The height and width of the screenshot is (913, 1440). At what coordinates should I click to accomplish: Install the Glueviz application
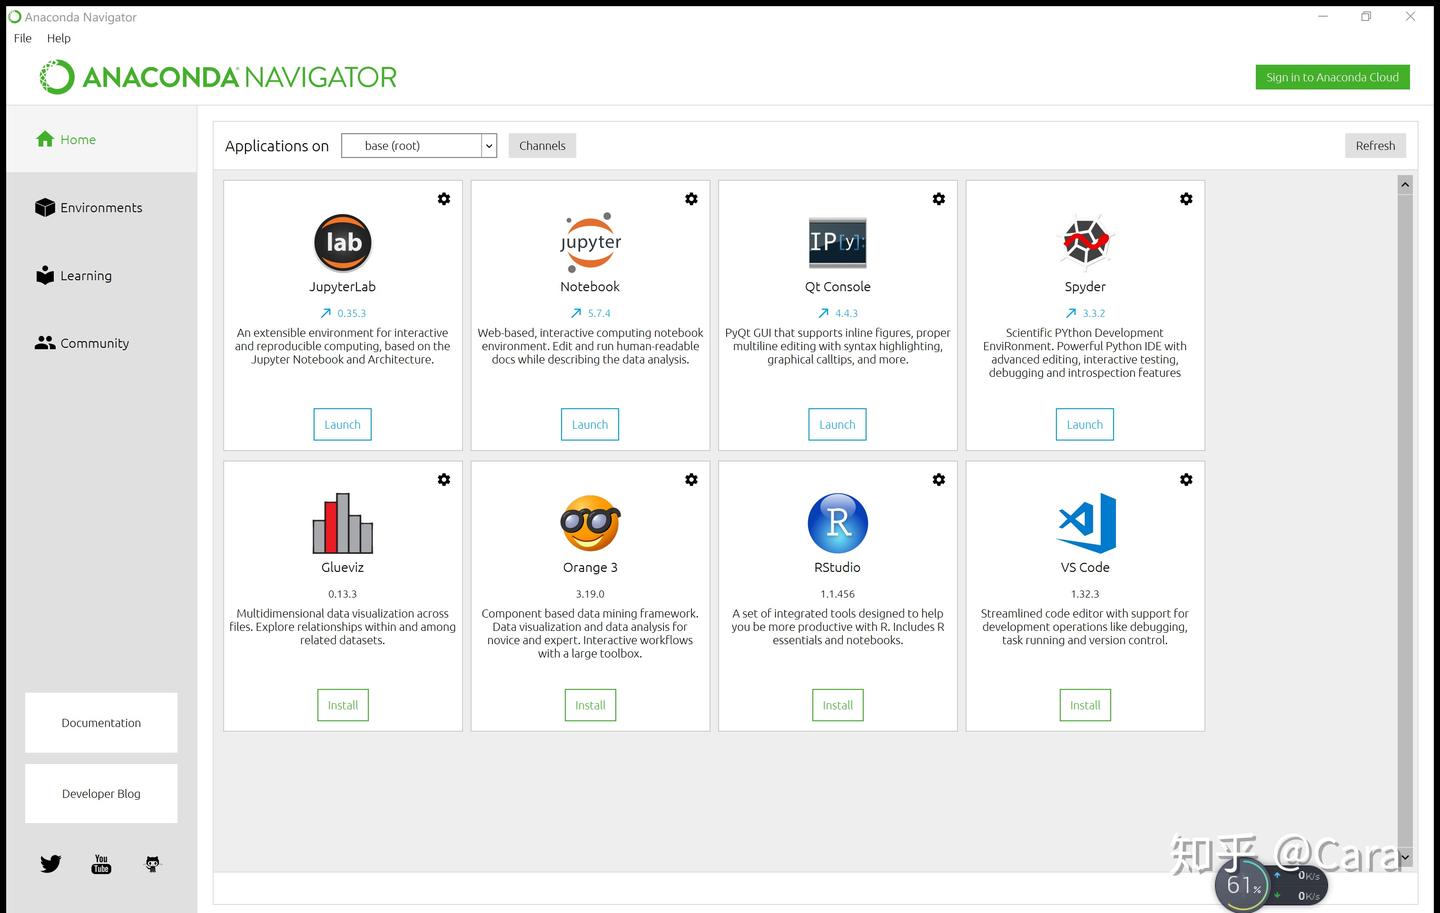[343, 705]
